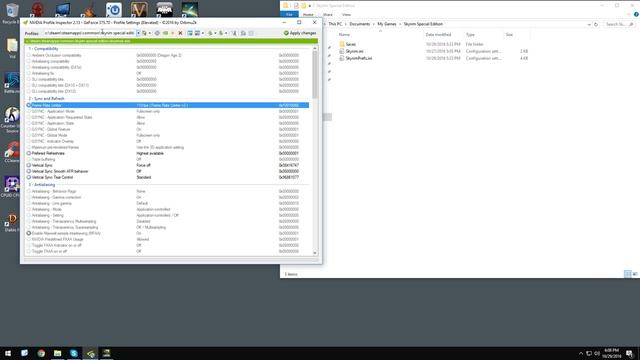Click the Explorer search box

click(x=619, y=24)
